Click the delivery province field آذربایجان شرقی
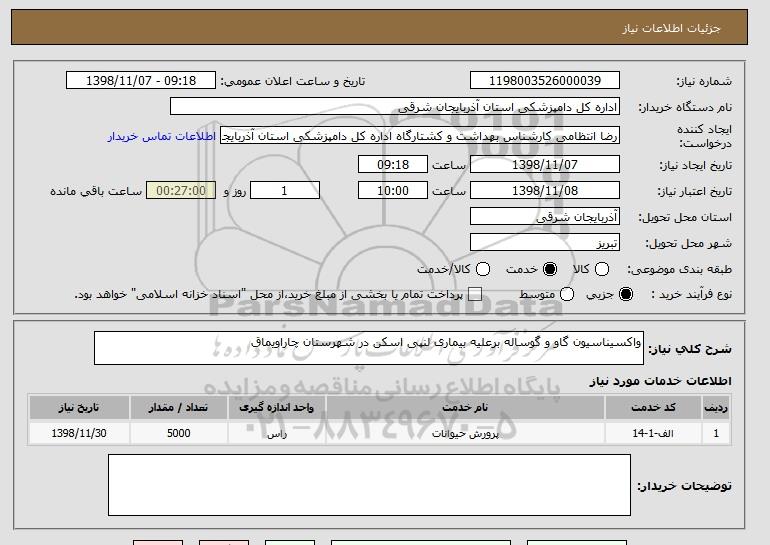The height and width of the screenshot is (545, 770). 545,217
